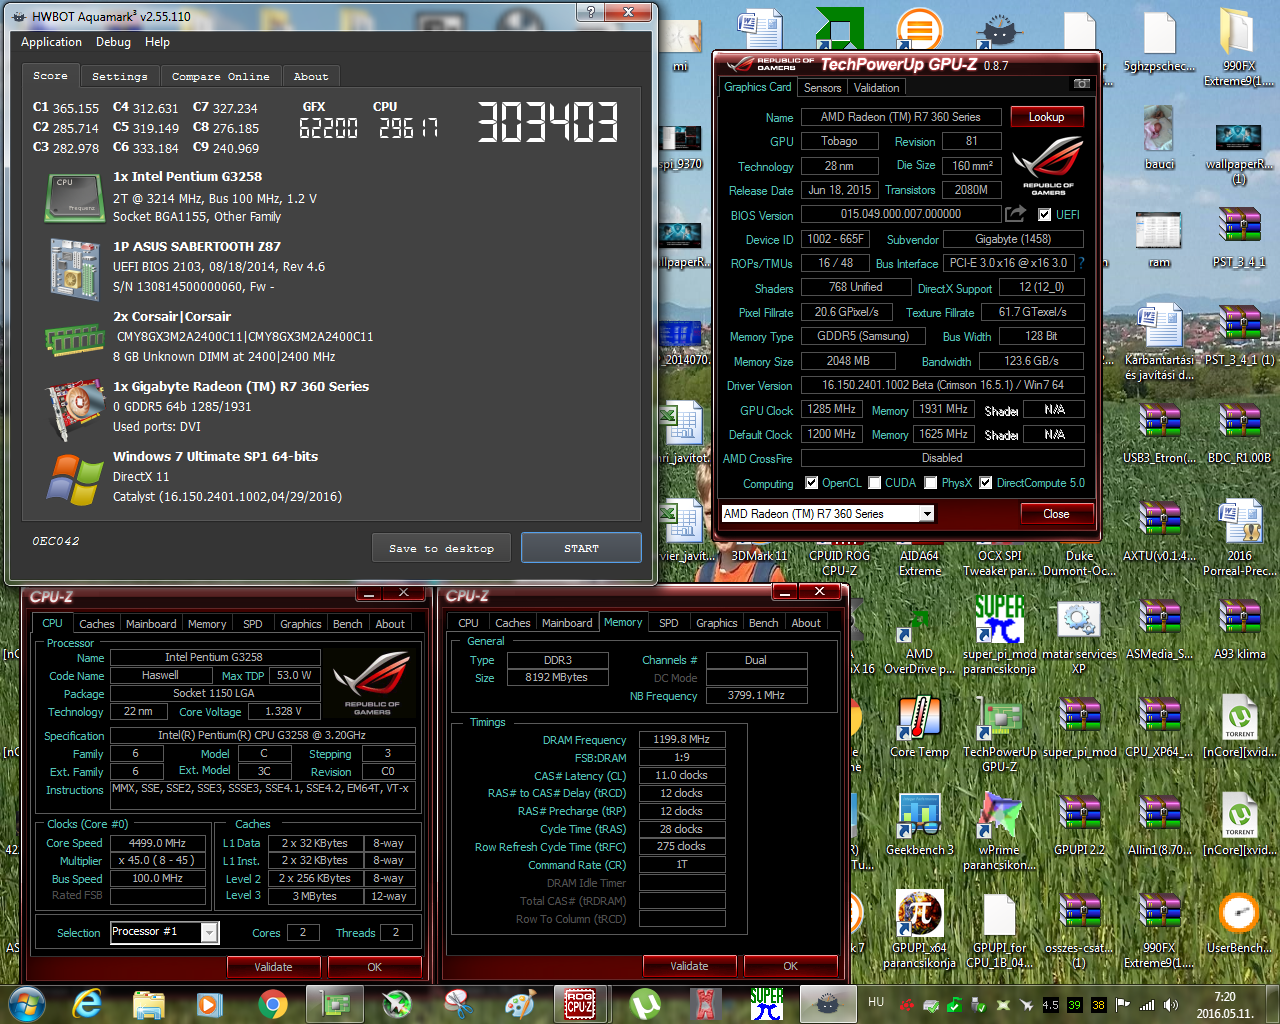Open the Validation tab in GPU-Z
The image size is (1280, 1024).
[x=876, y=88]
